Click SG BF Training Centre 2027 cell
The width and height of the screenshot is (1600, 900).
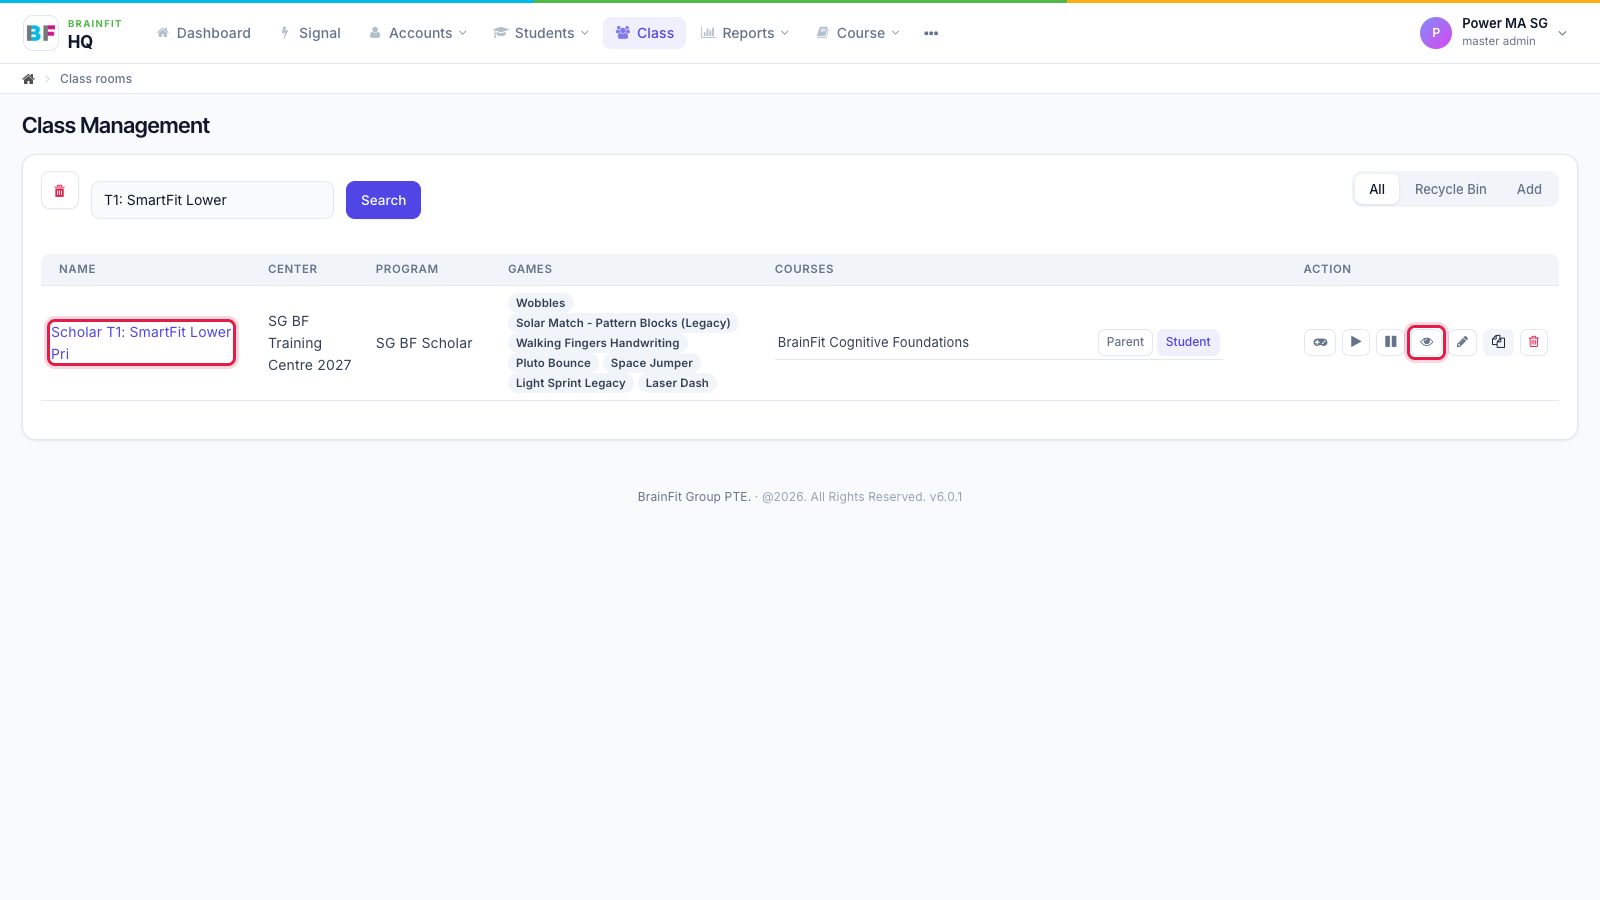click(x=310, y=343)
